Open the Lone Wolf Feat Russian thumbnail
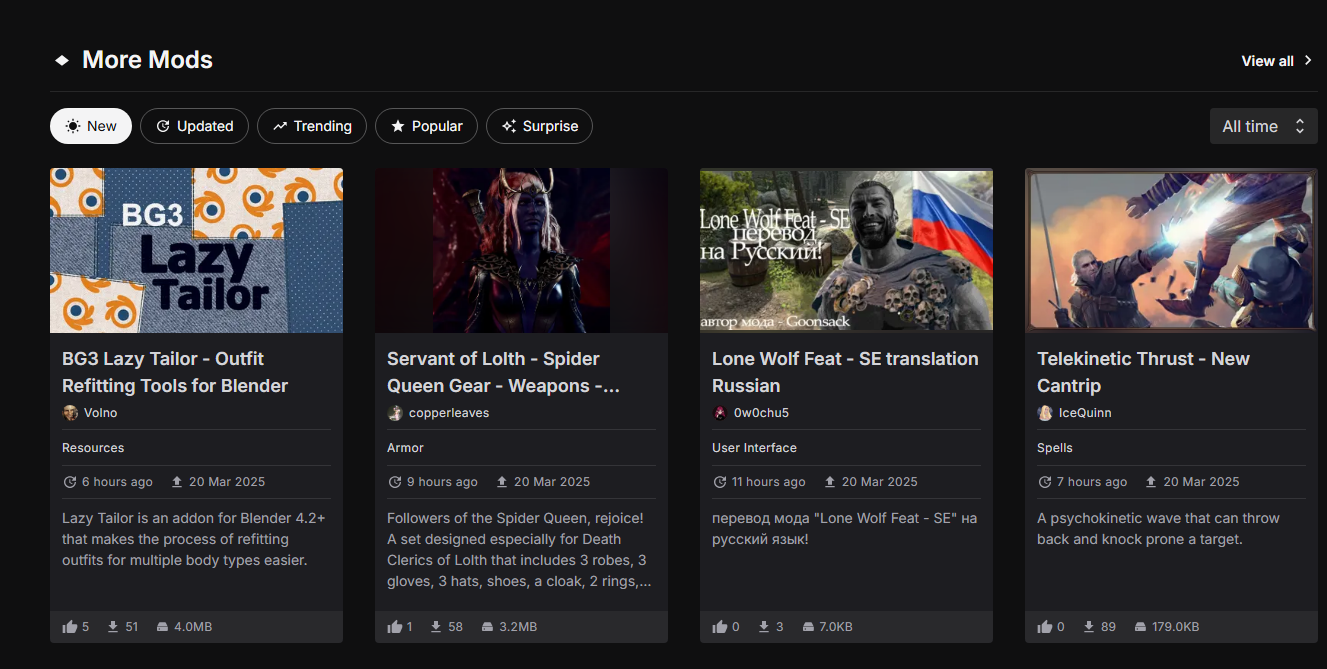This screenshot has height=669, width=1327. [846, 250]
